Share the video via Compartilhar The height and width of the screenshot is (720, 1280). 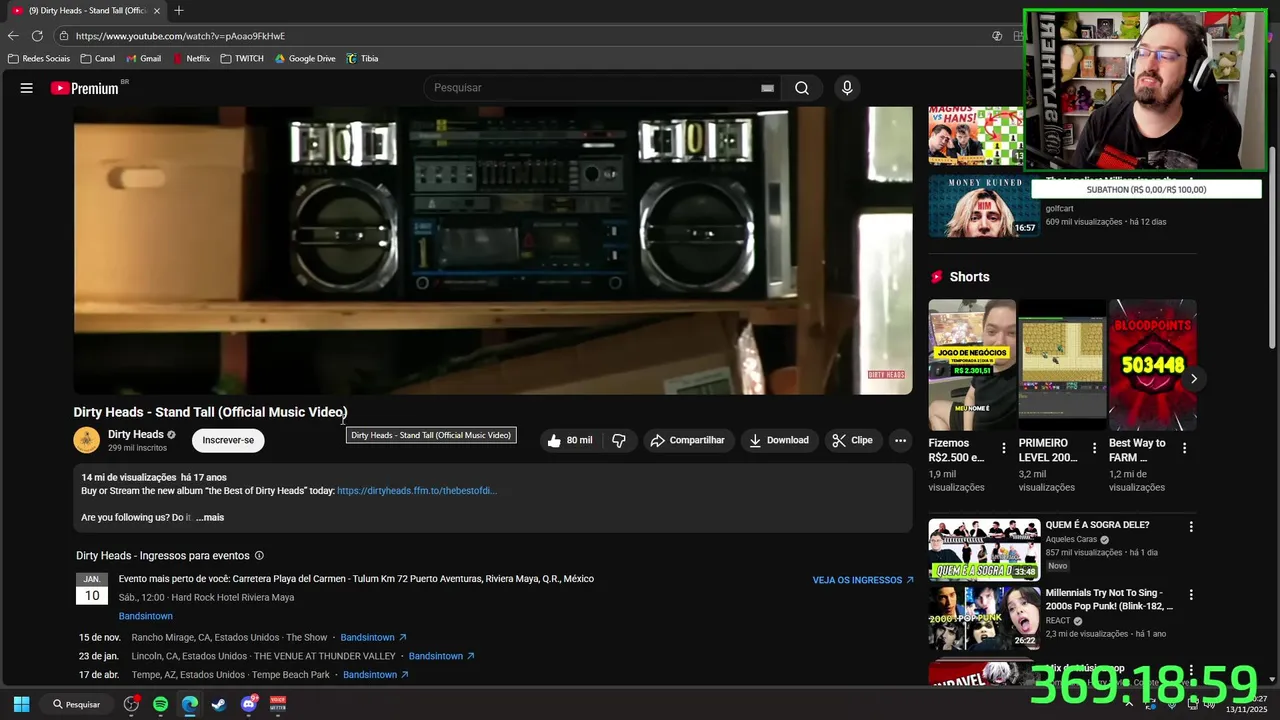[x=688, y=440]
